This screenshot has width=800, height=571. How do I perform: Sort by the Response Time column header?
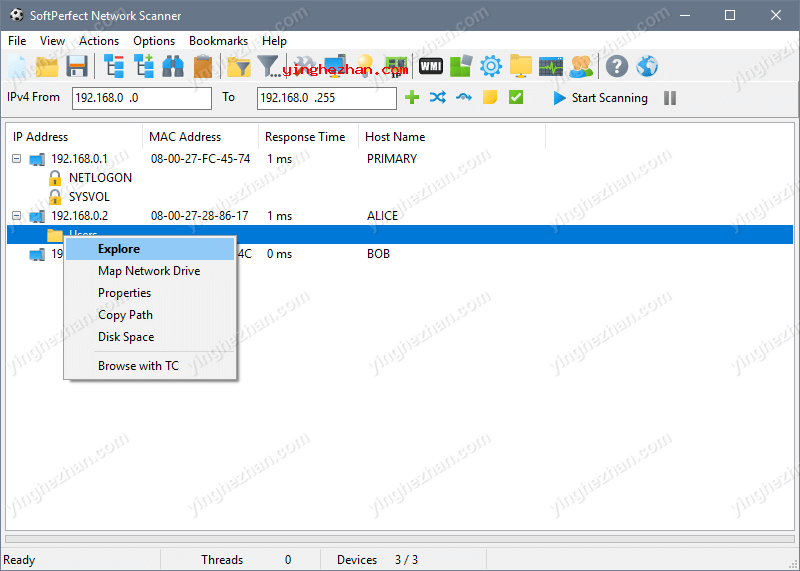[x=309, y=137]
